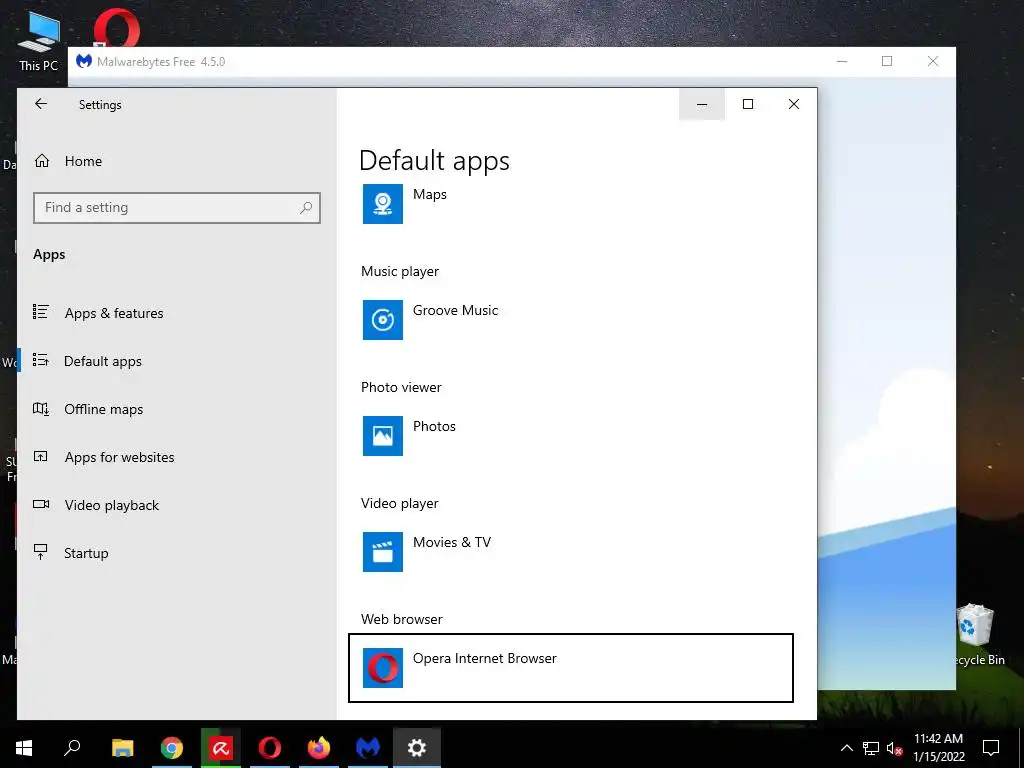The height and width of the screenshot is (768, 1024).
Task: Change default photo viewer Photos
Action: 571,436
